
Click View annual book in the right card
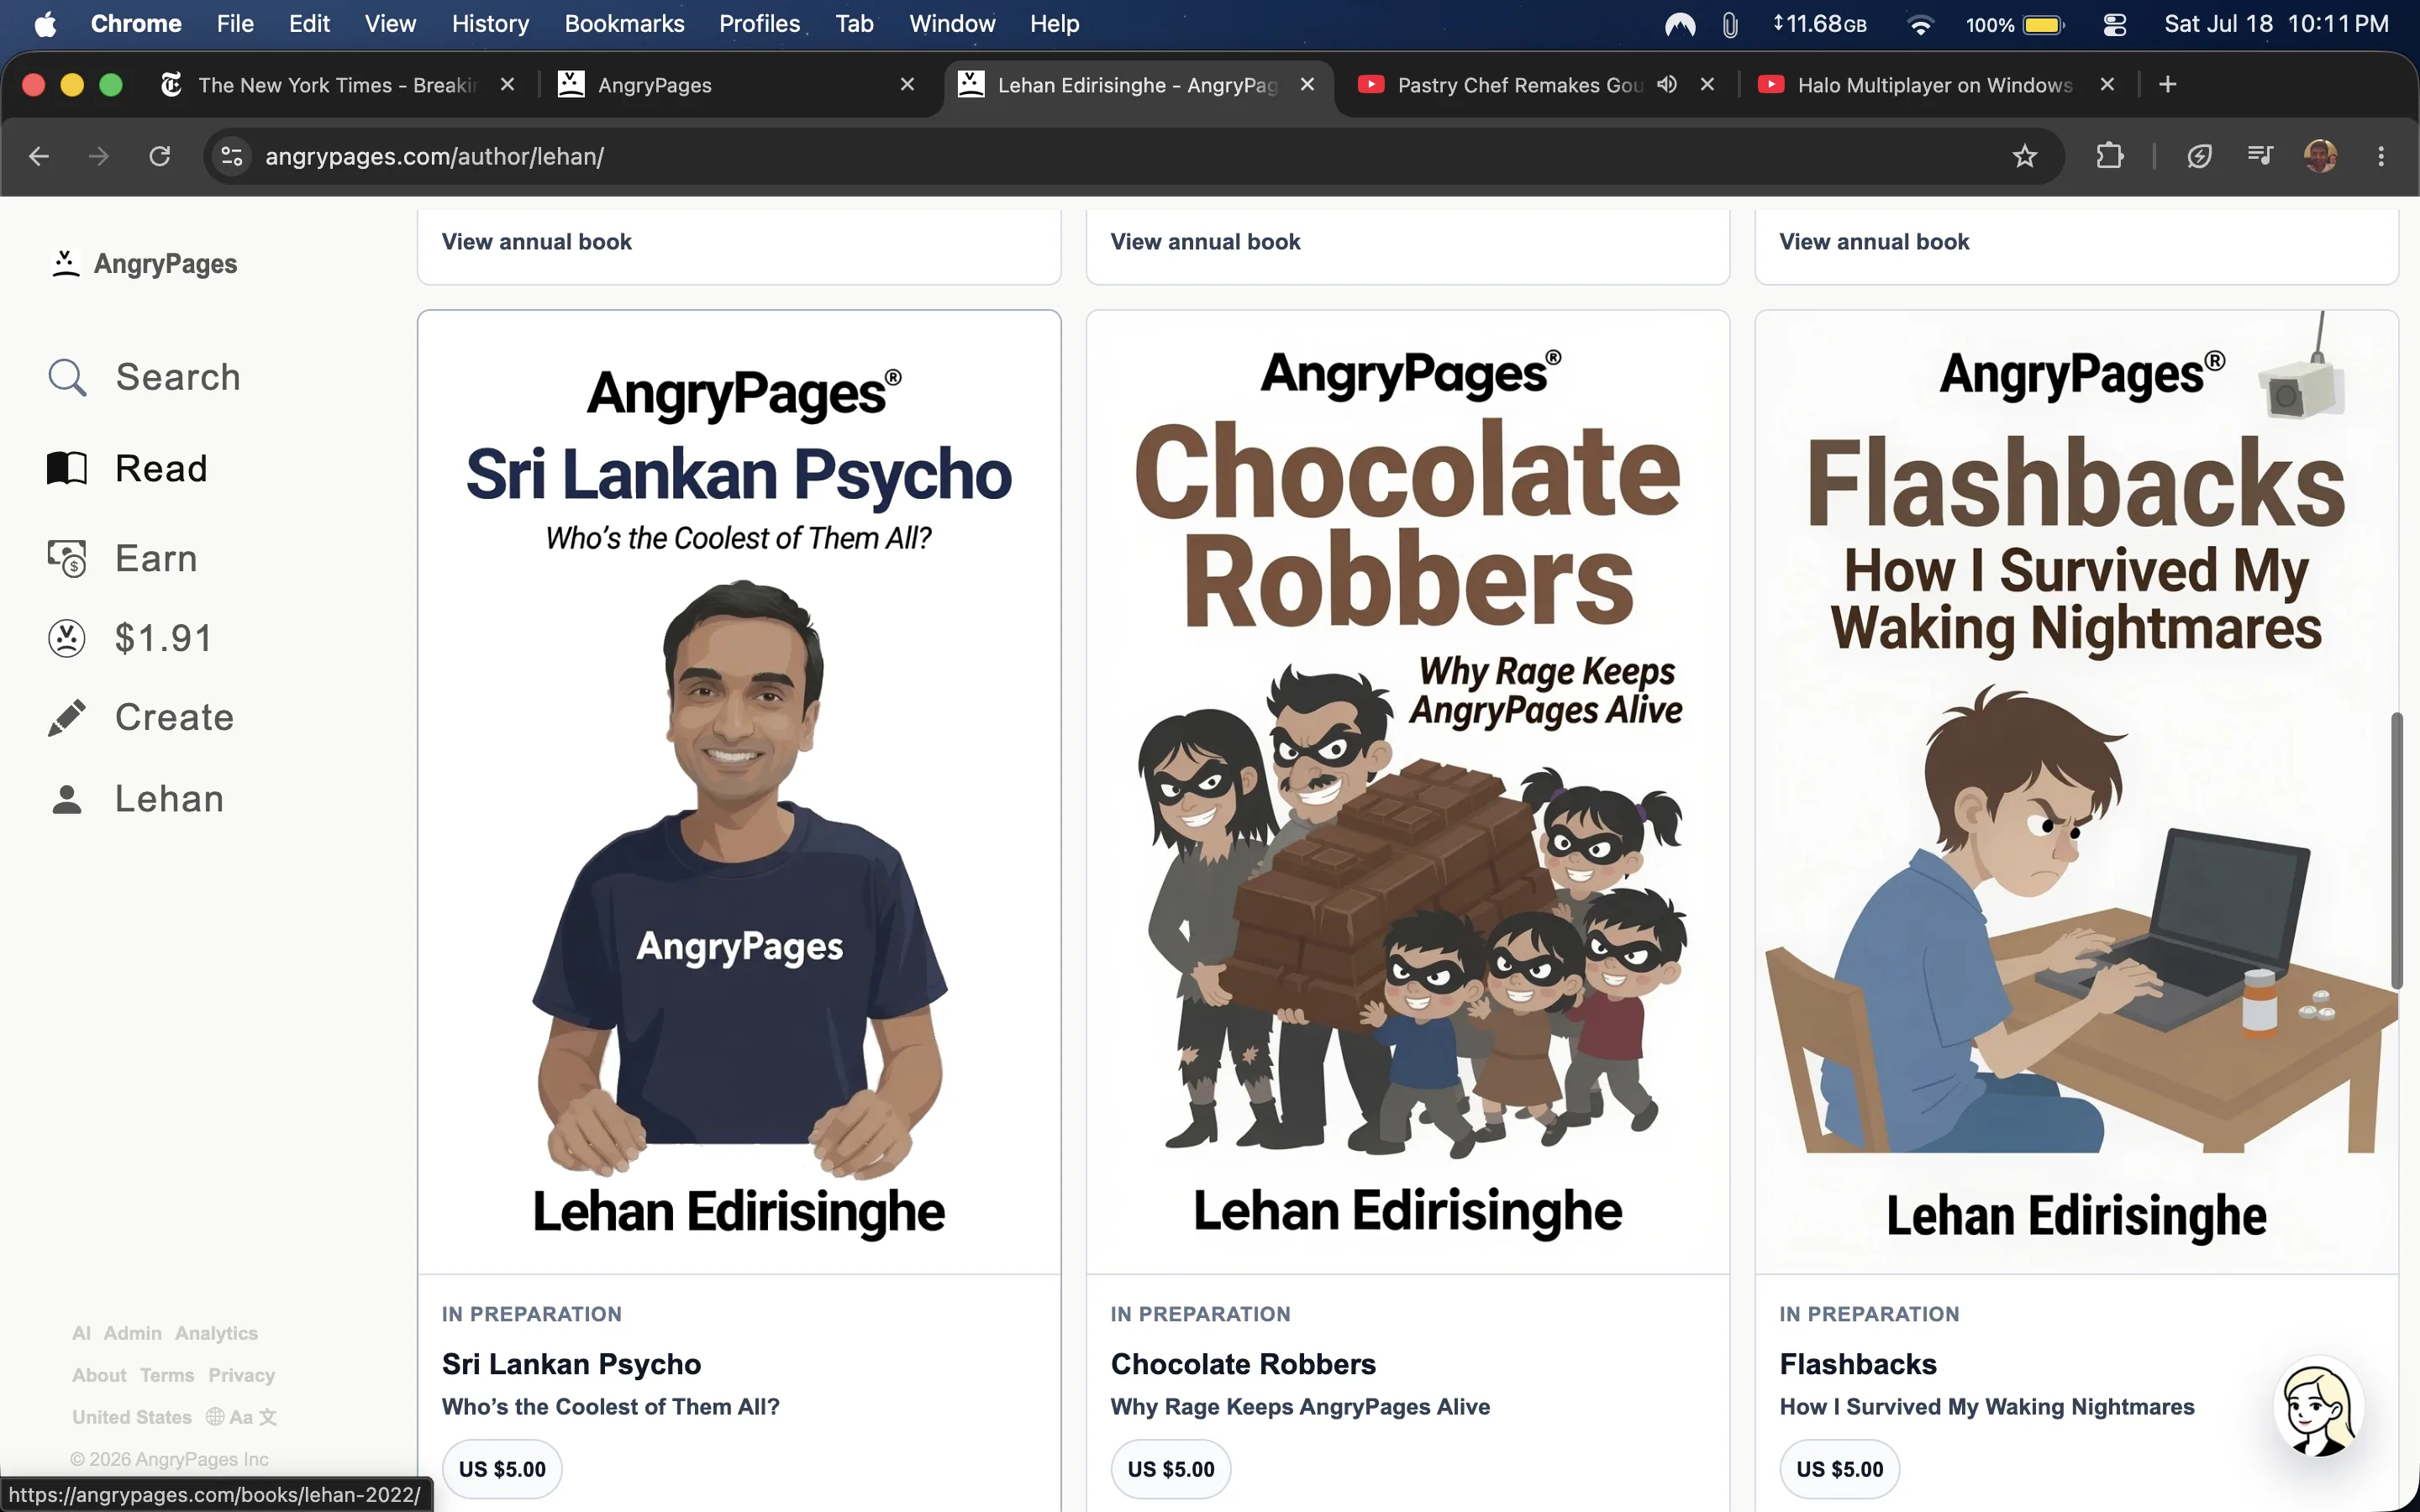click(x=1874, y=242)
